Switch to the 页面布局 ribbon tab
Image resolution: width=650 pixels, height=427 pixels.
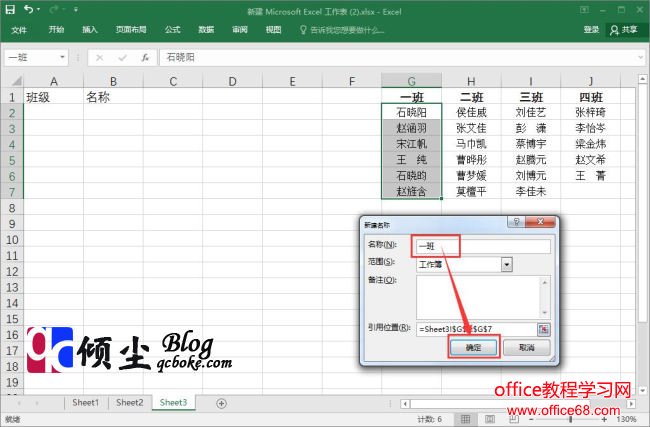[131, 30]
